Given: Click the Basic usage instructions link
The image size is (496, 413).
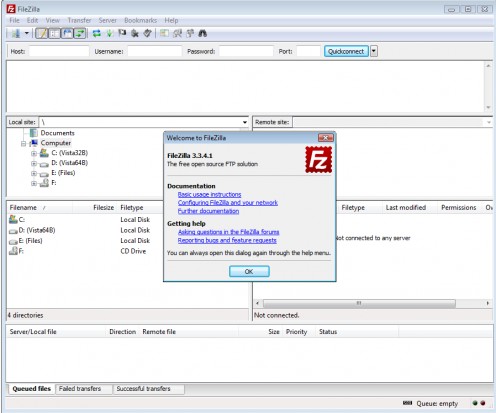Looking at the screenshot, I should click(x=209, y=194).
